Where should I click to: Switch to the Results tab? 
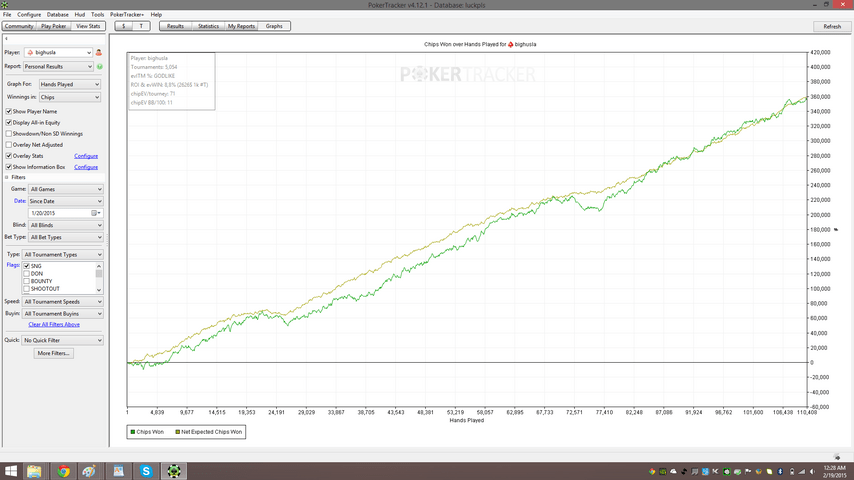[175, 26]
